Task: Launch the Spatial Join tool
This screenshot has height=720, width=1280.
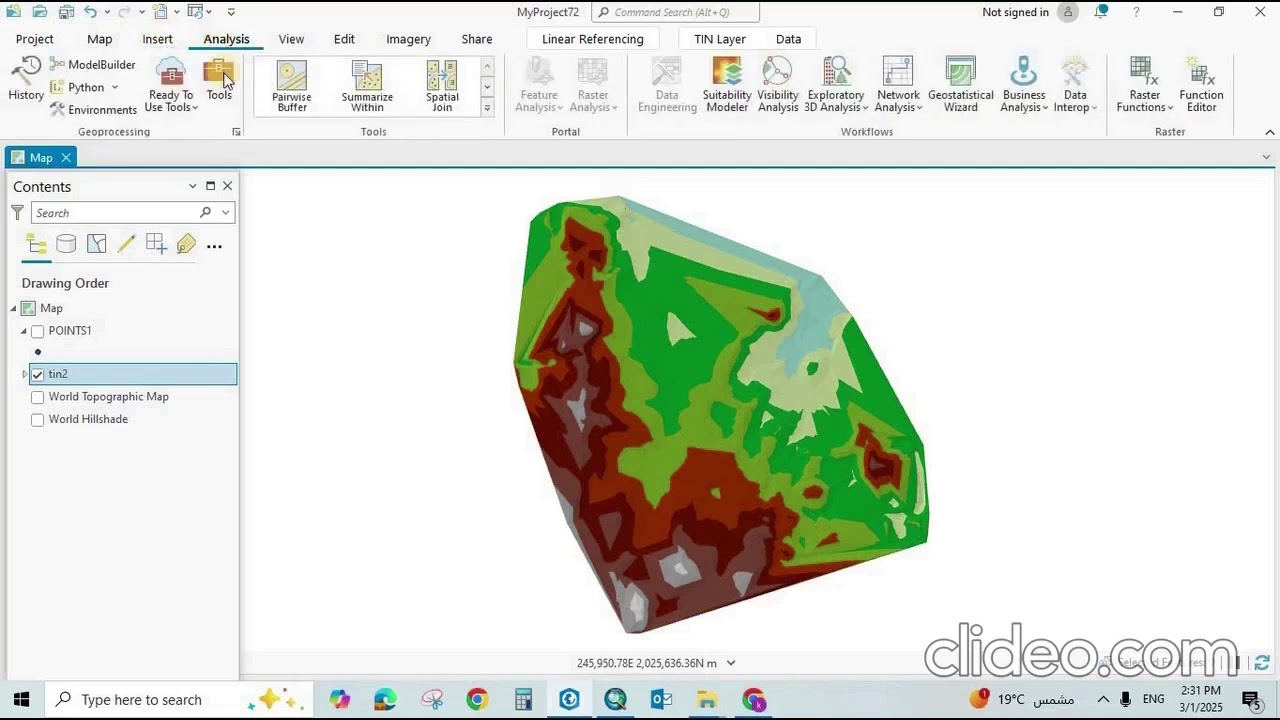Action: [442, 86]
